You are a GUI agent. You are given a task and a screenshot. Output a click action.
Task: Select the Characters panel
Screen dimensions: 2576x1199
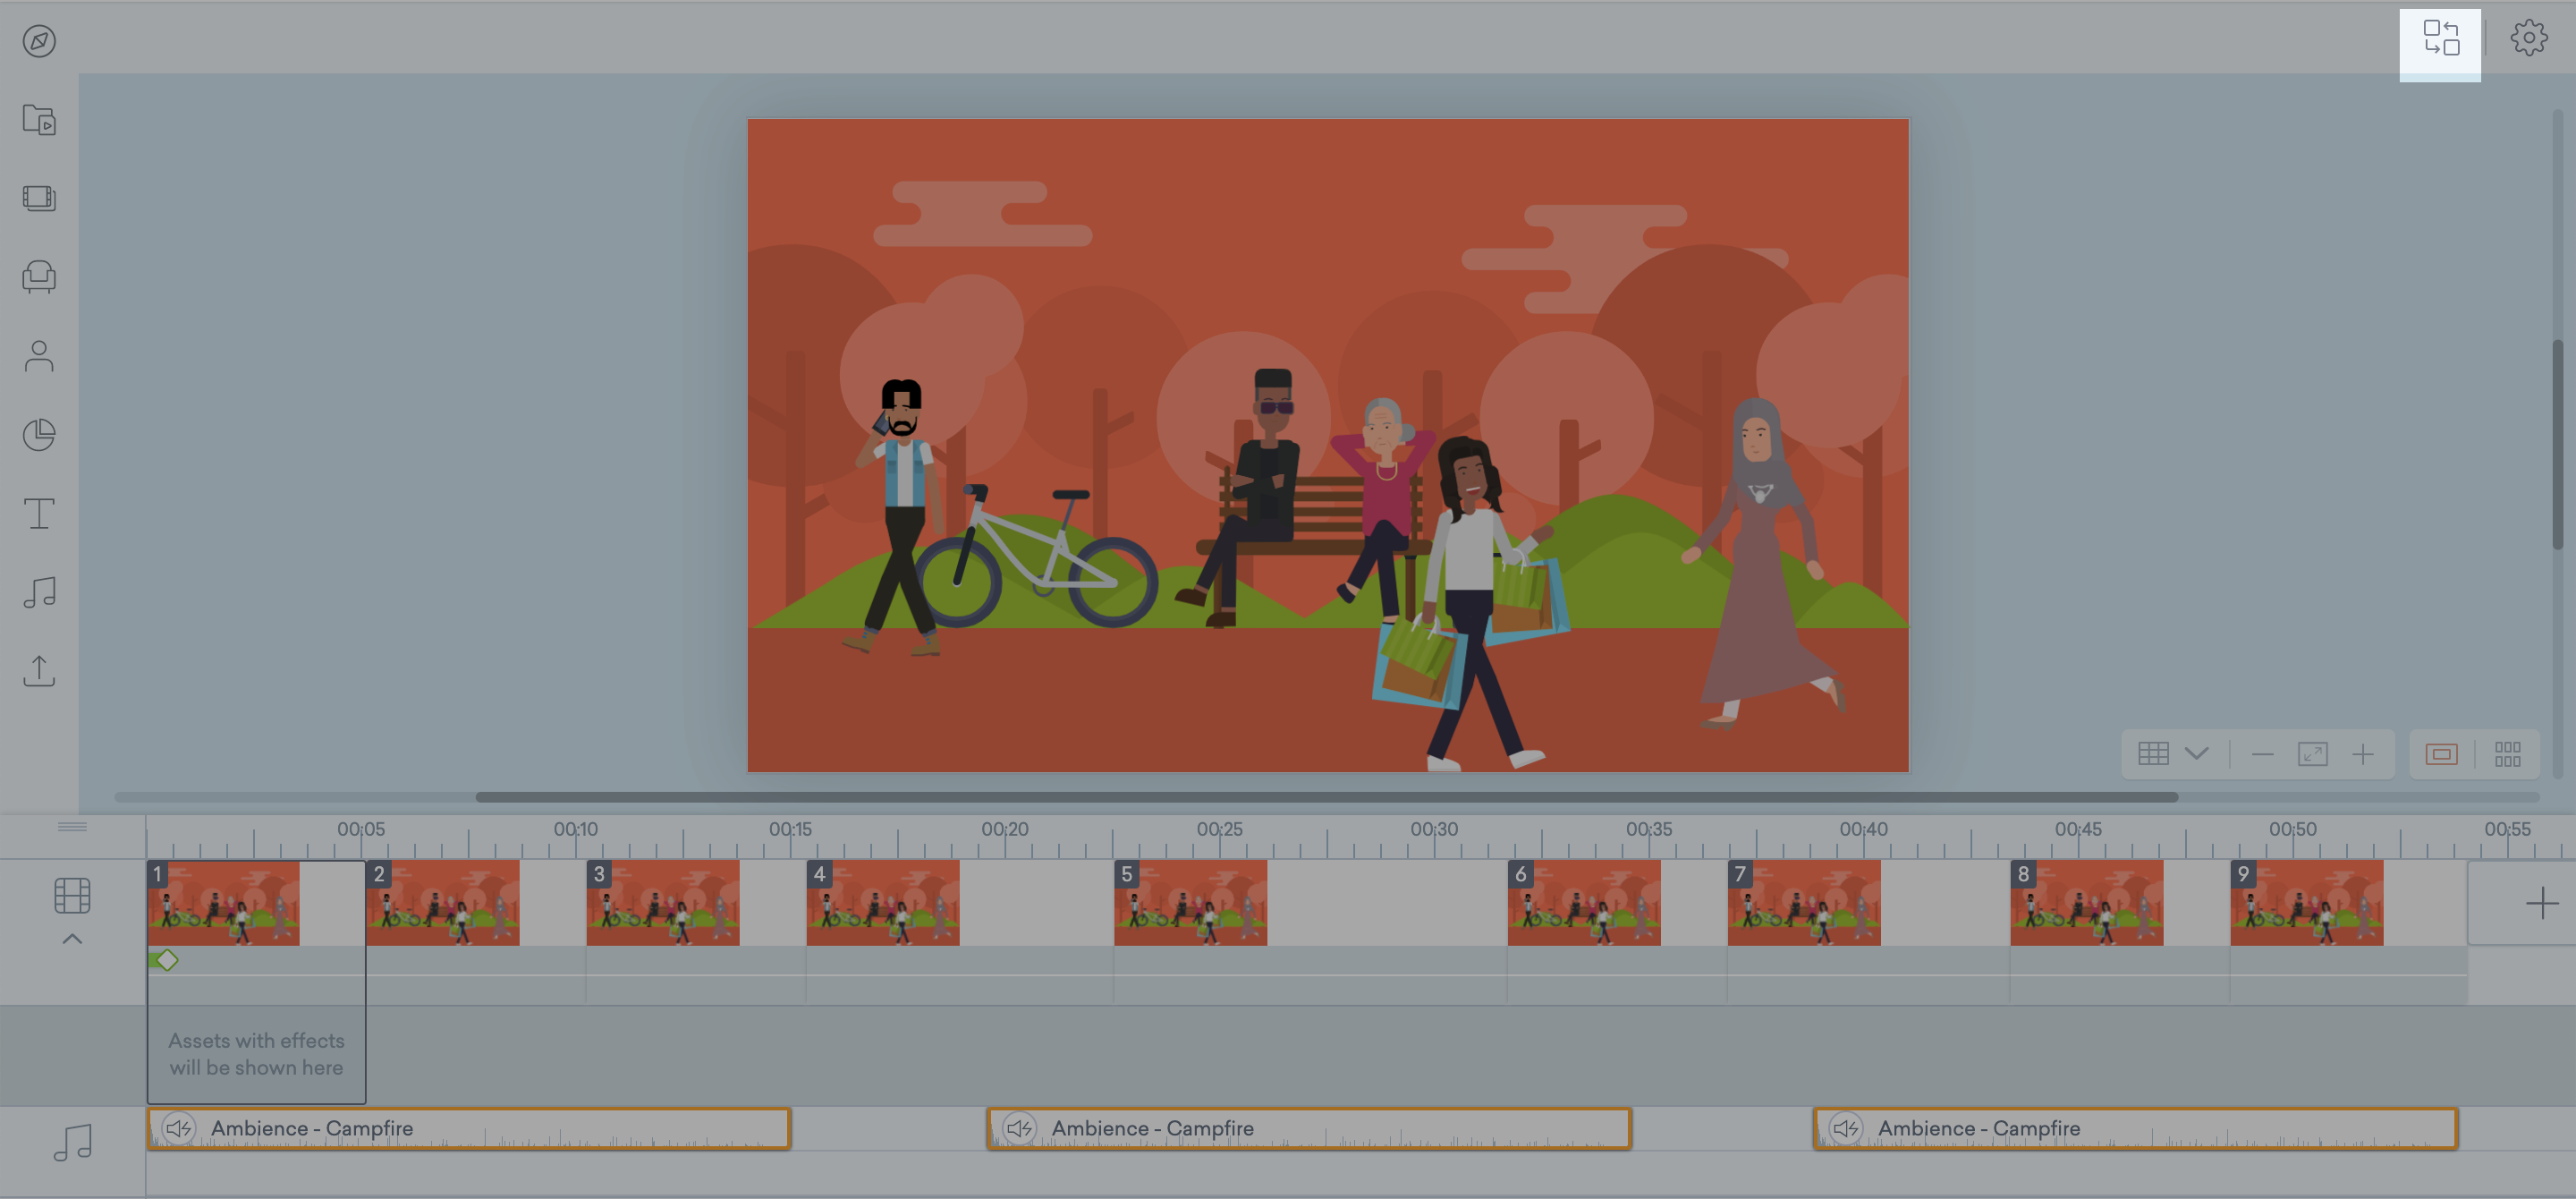tap(40, 356)
